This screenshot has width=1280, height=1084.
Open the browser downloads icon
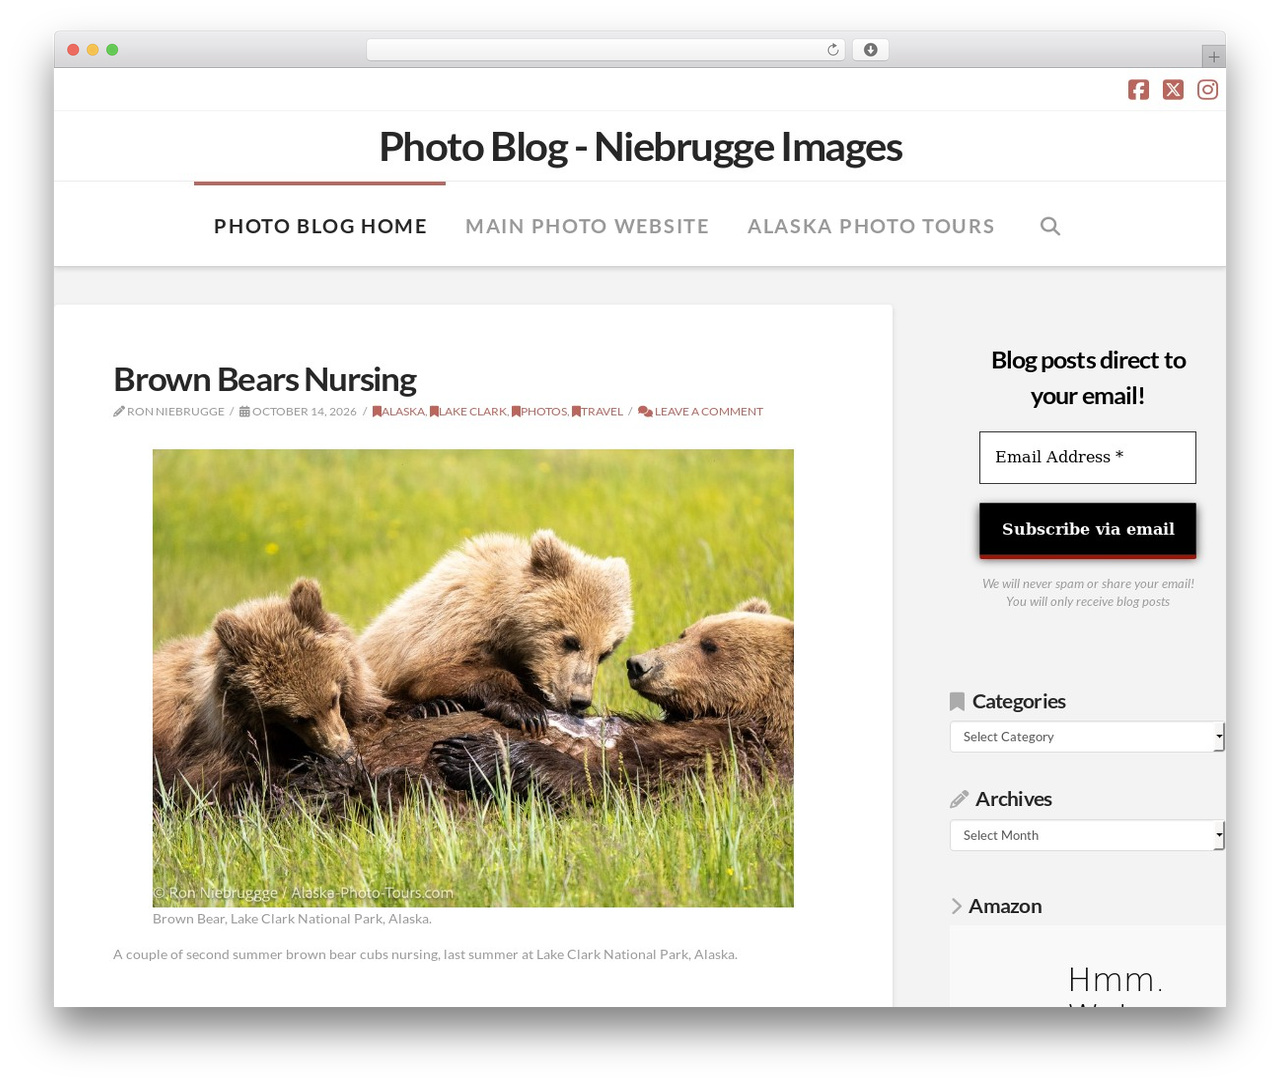(x=871, y=50)
